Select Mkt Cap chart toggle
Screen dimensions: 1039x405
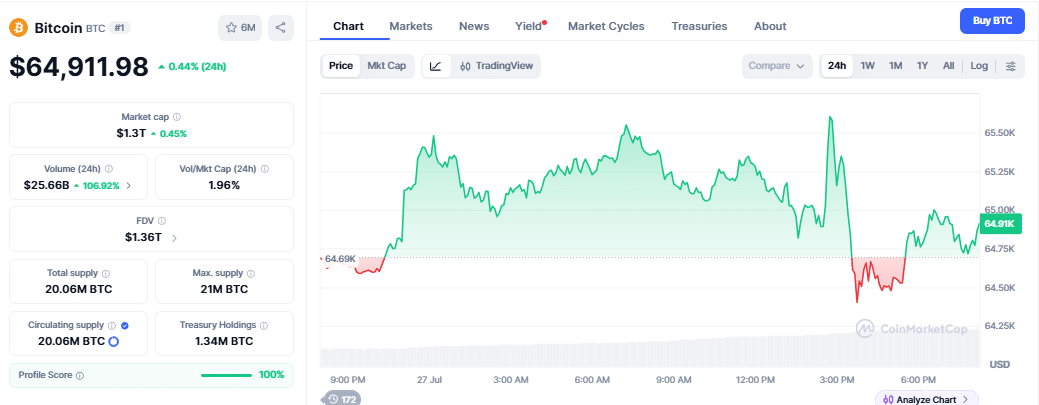pos(387,66)
